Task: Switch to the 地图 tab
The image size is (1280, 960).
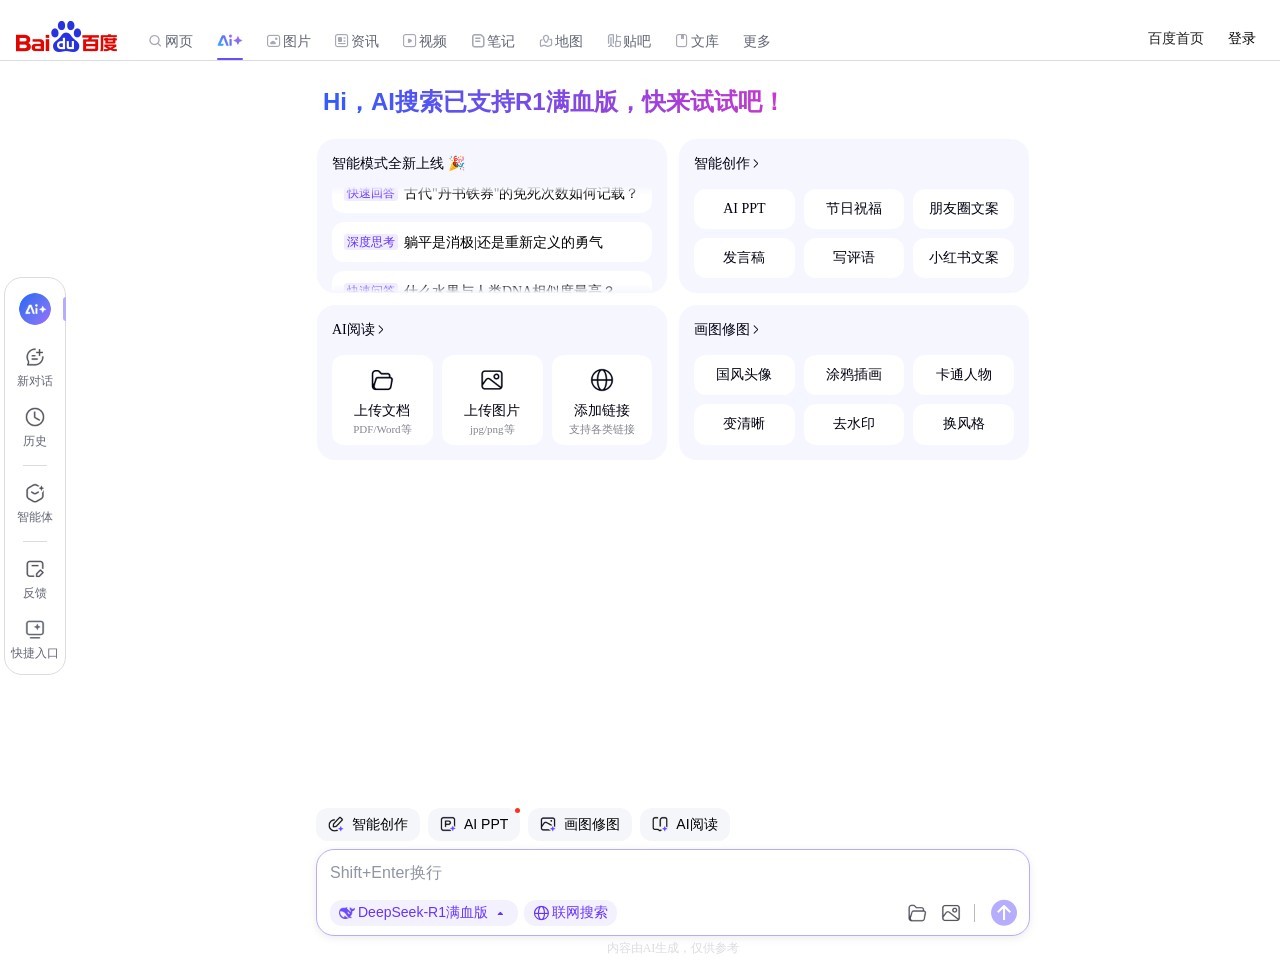Action: click(x=560, y=41)
